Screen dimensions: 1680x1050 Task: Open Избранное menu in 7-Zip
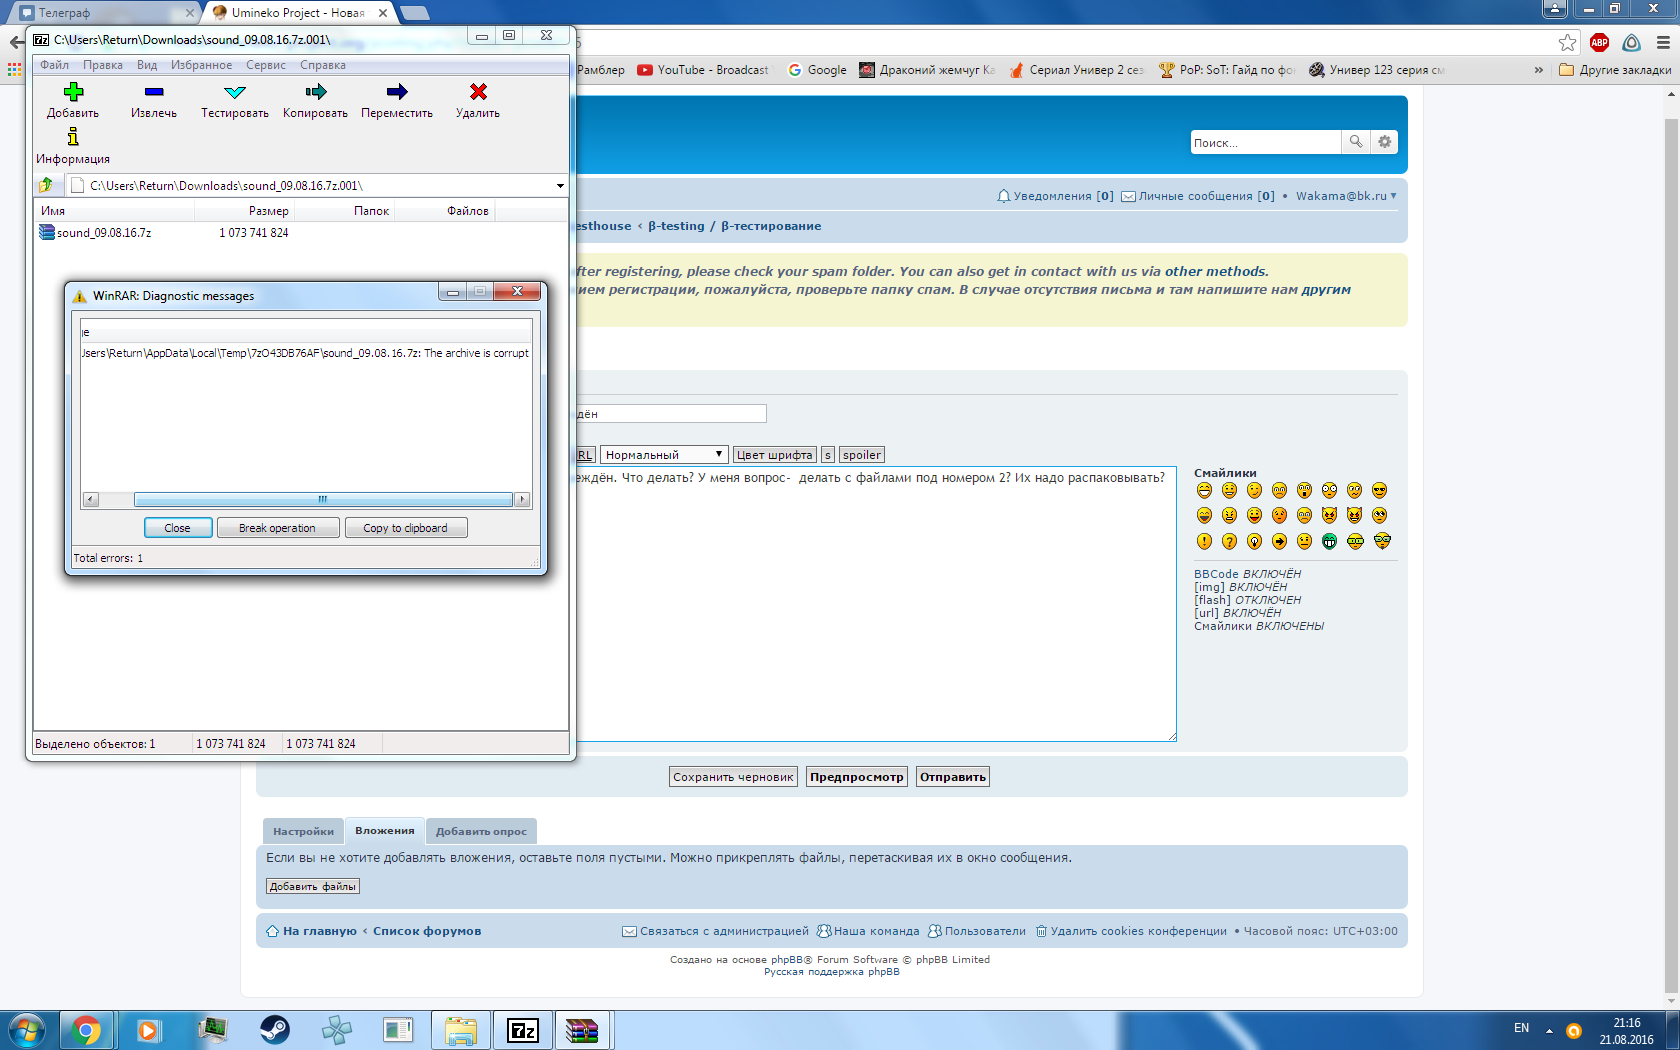coord(201,65)
